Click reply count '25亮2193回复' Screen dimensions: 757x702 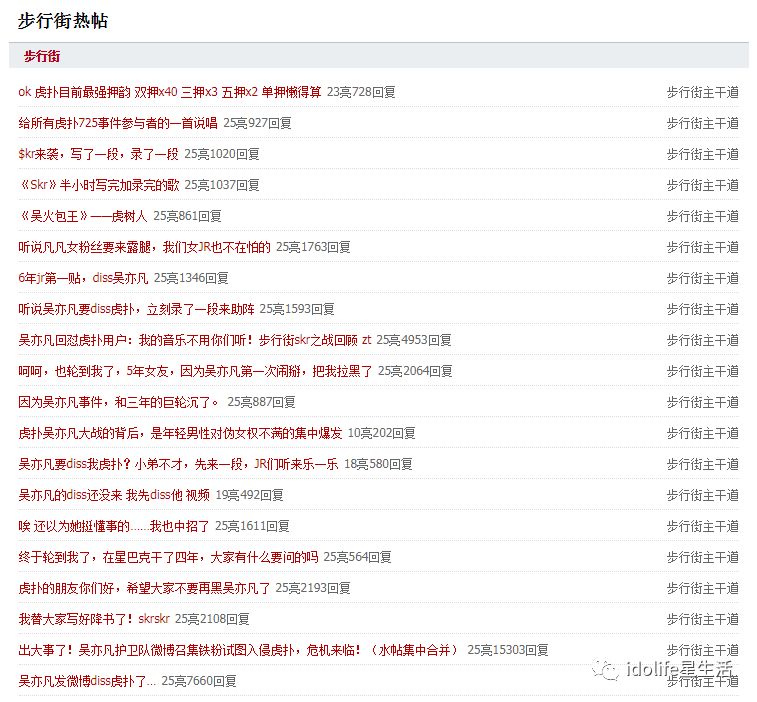(x=313, y=588)
